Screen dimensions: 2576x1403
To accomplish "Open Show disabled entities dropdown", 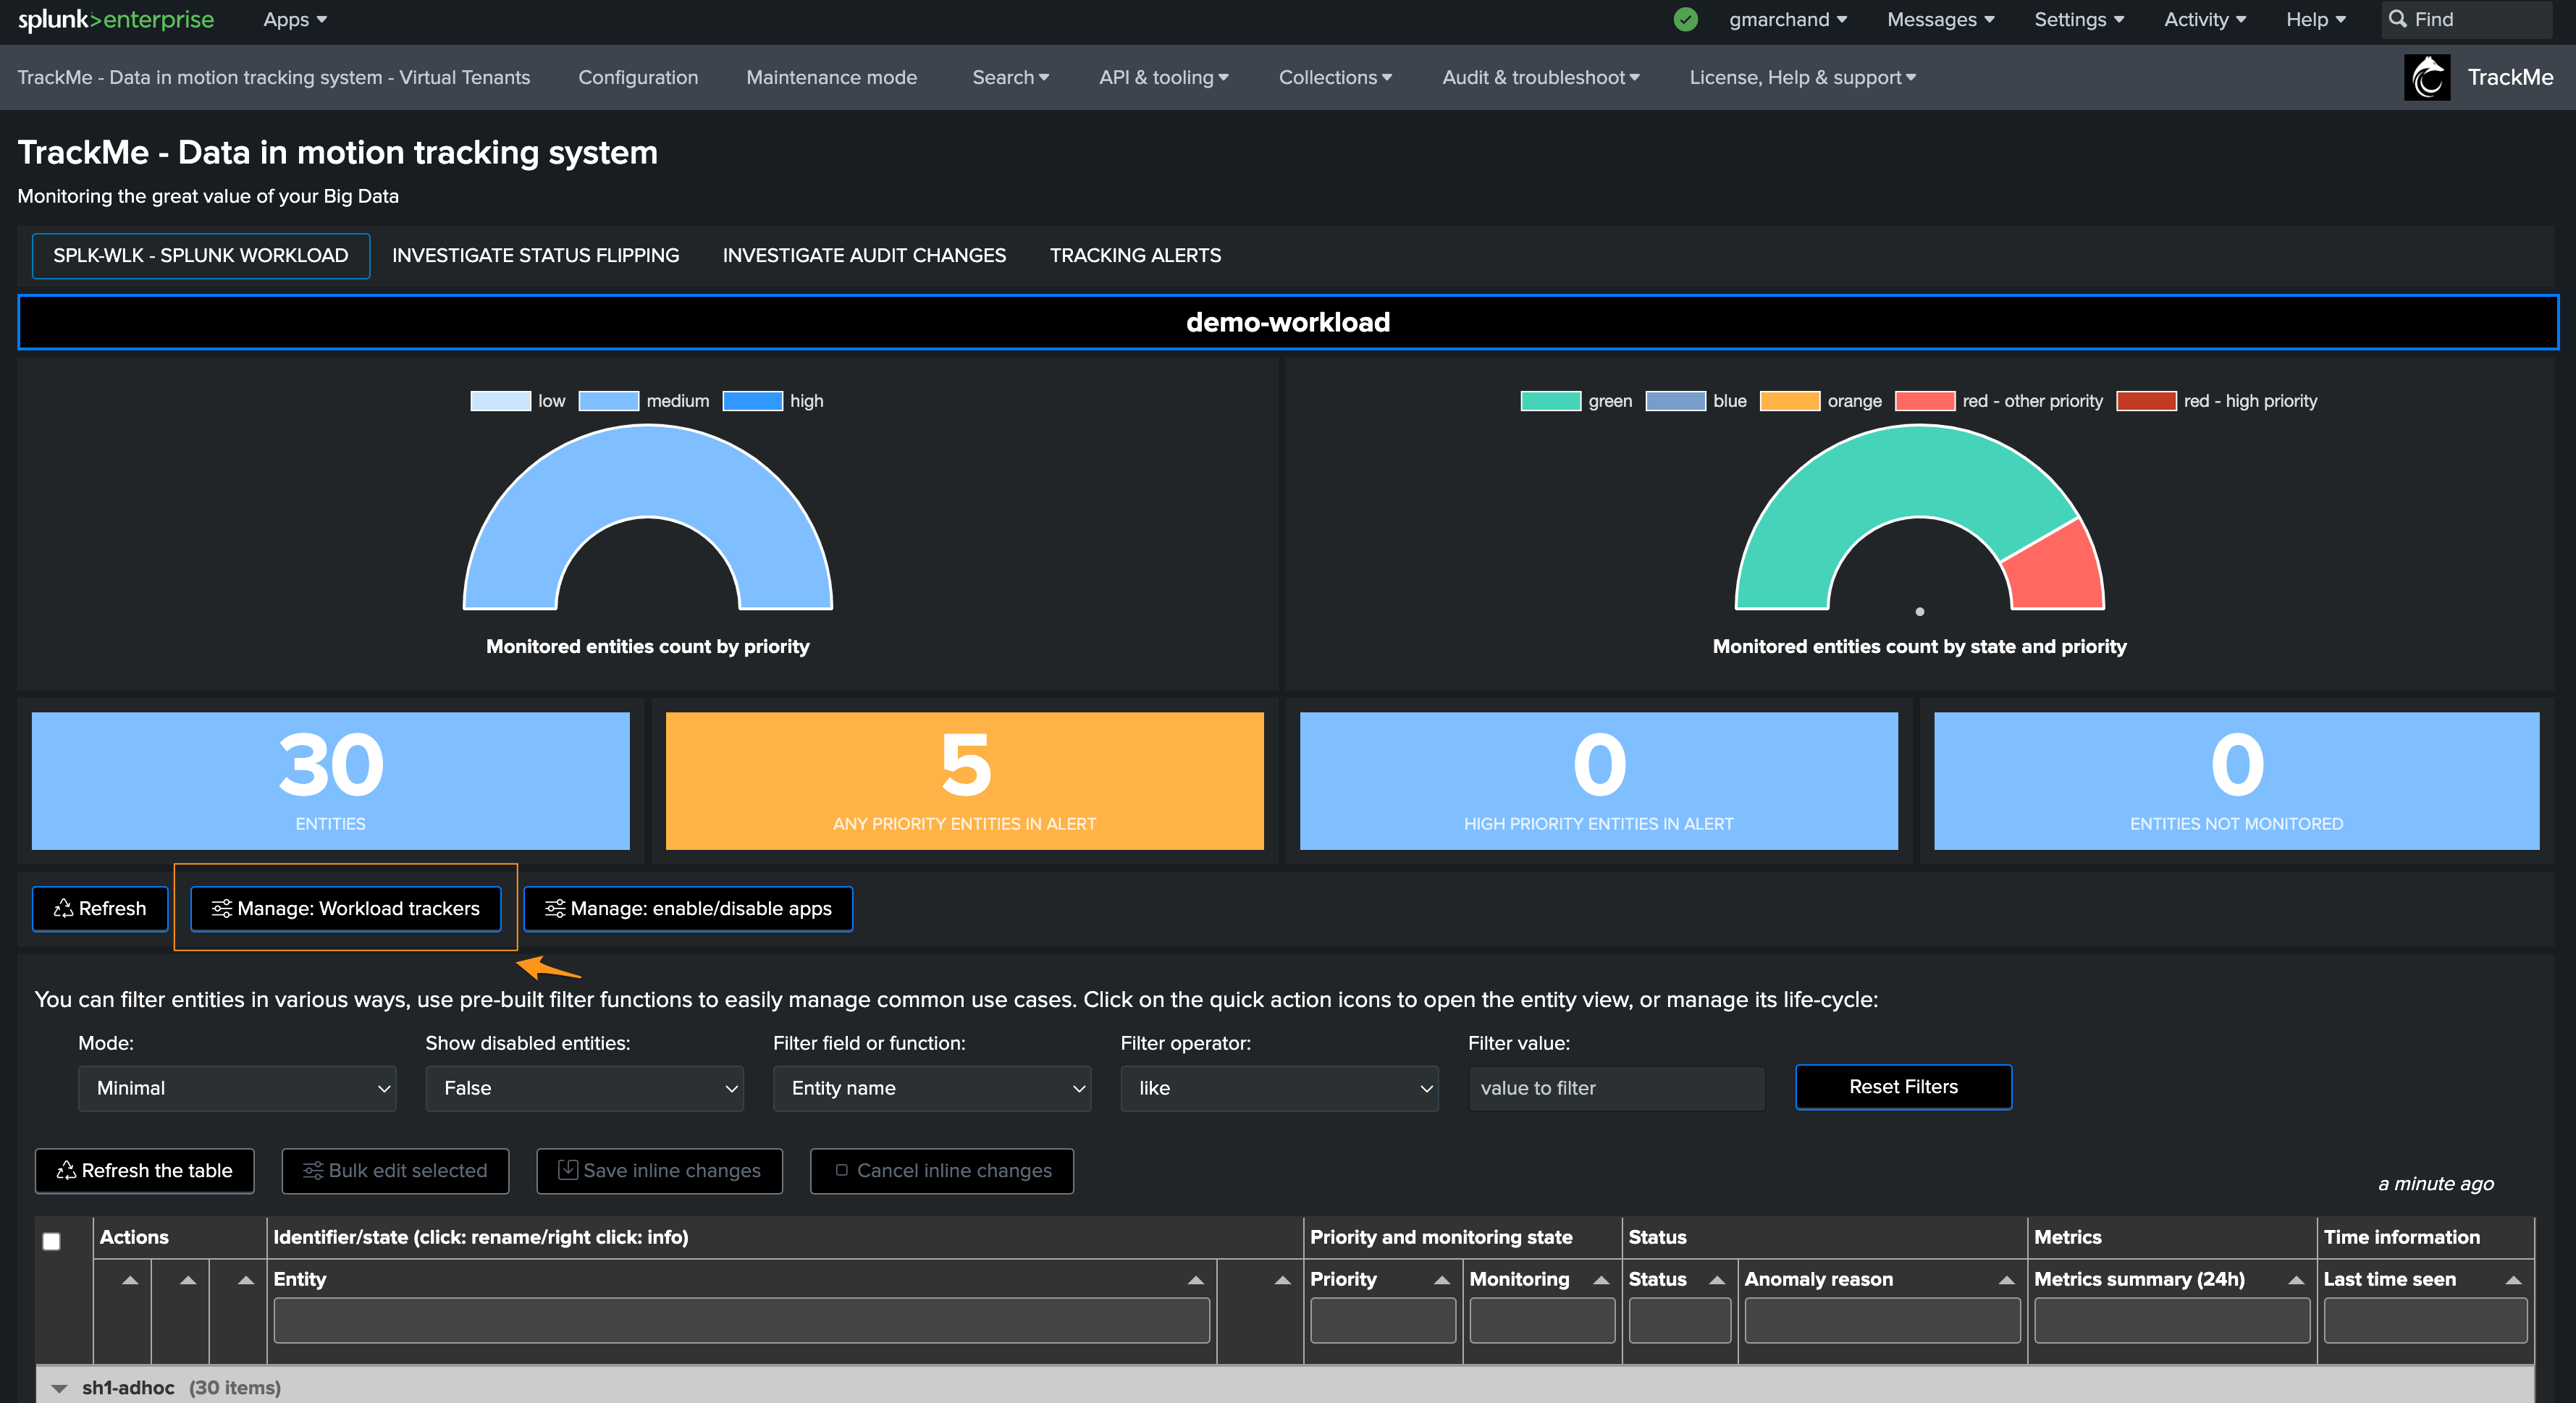I will tap(585, 1088).
